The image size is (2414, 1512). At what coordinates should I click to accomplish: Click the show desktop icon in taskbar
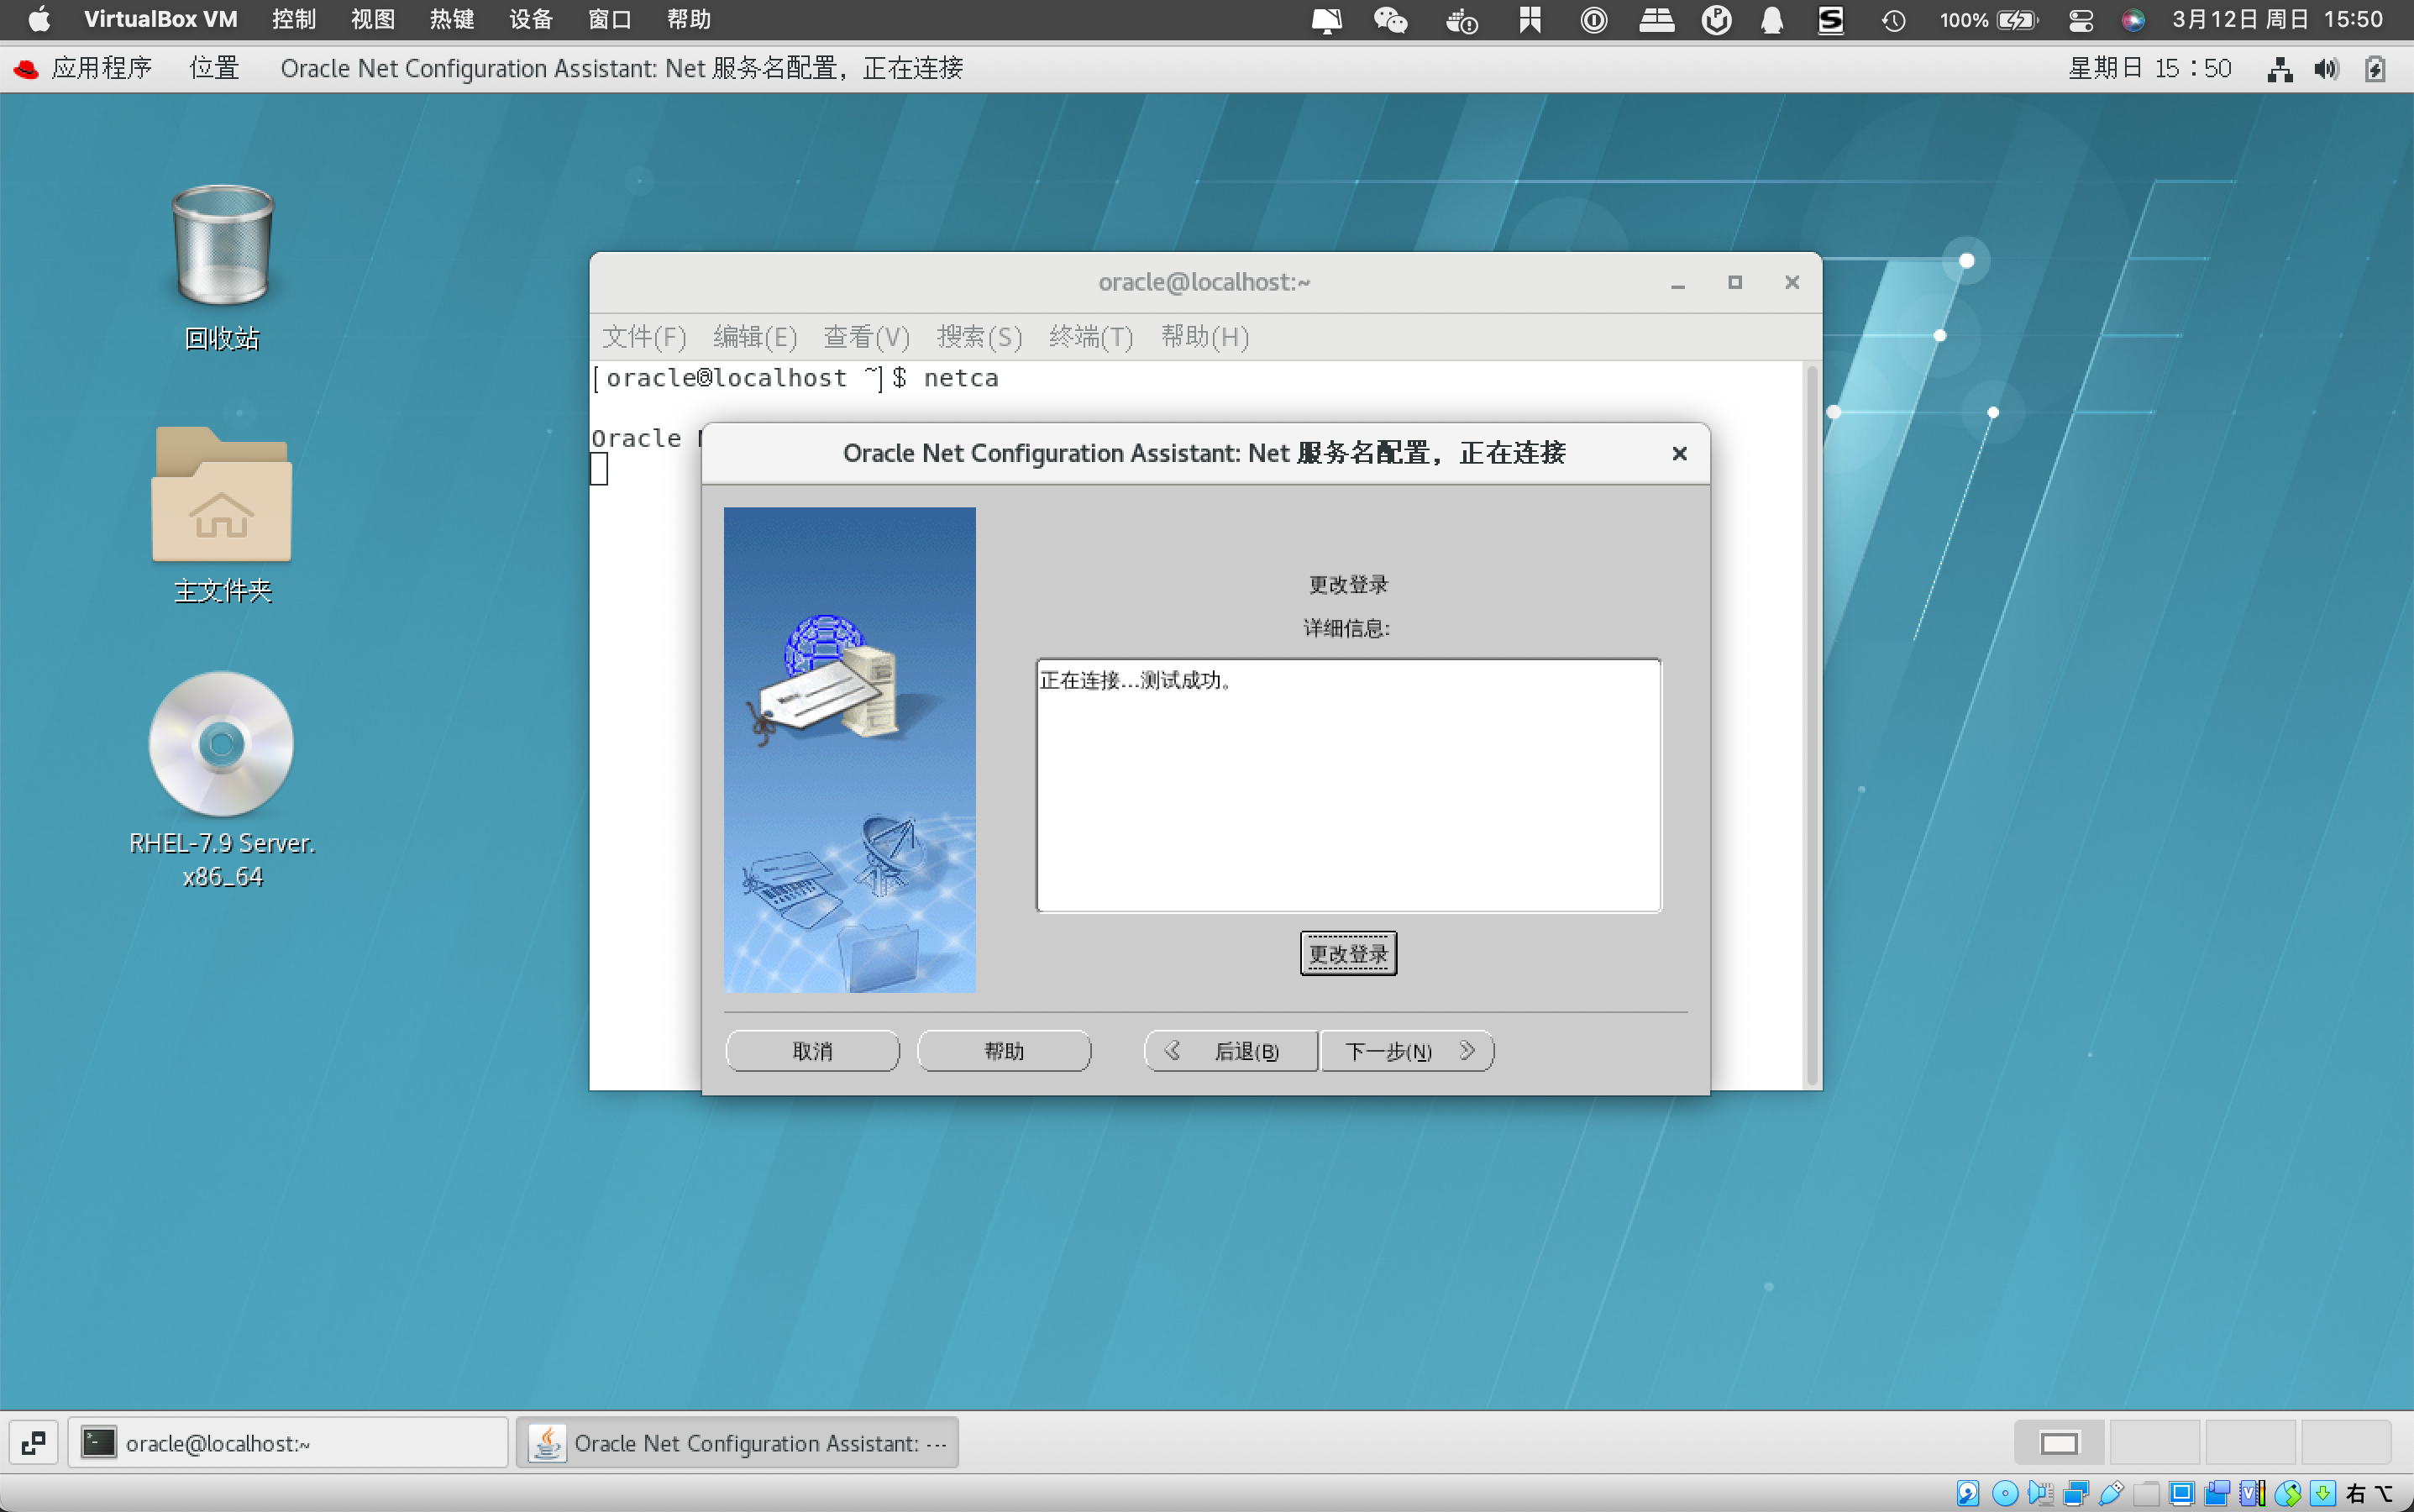pos(33,1443)
